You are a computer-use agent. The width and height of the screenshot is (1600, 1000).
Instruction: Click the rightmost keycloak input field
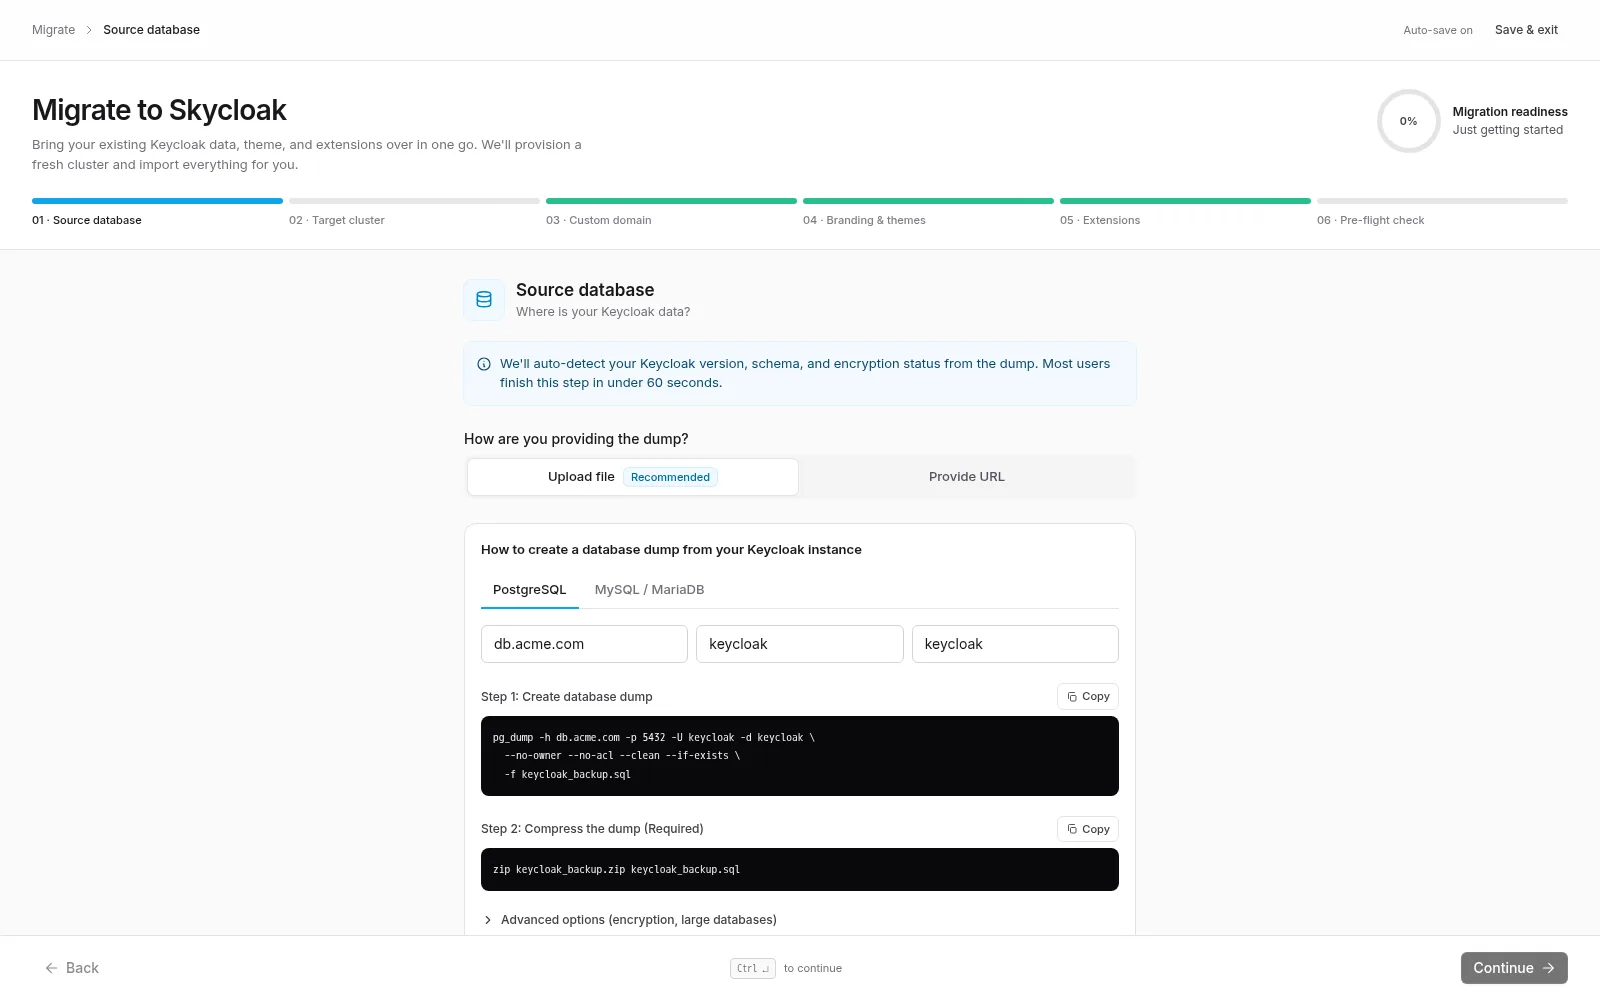1015,644
